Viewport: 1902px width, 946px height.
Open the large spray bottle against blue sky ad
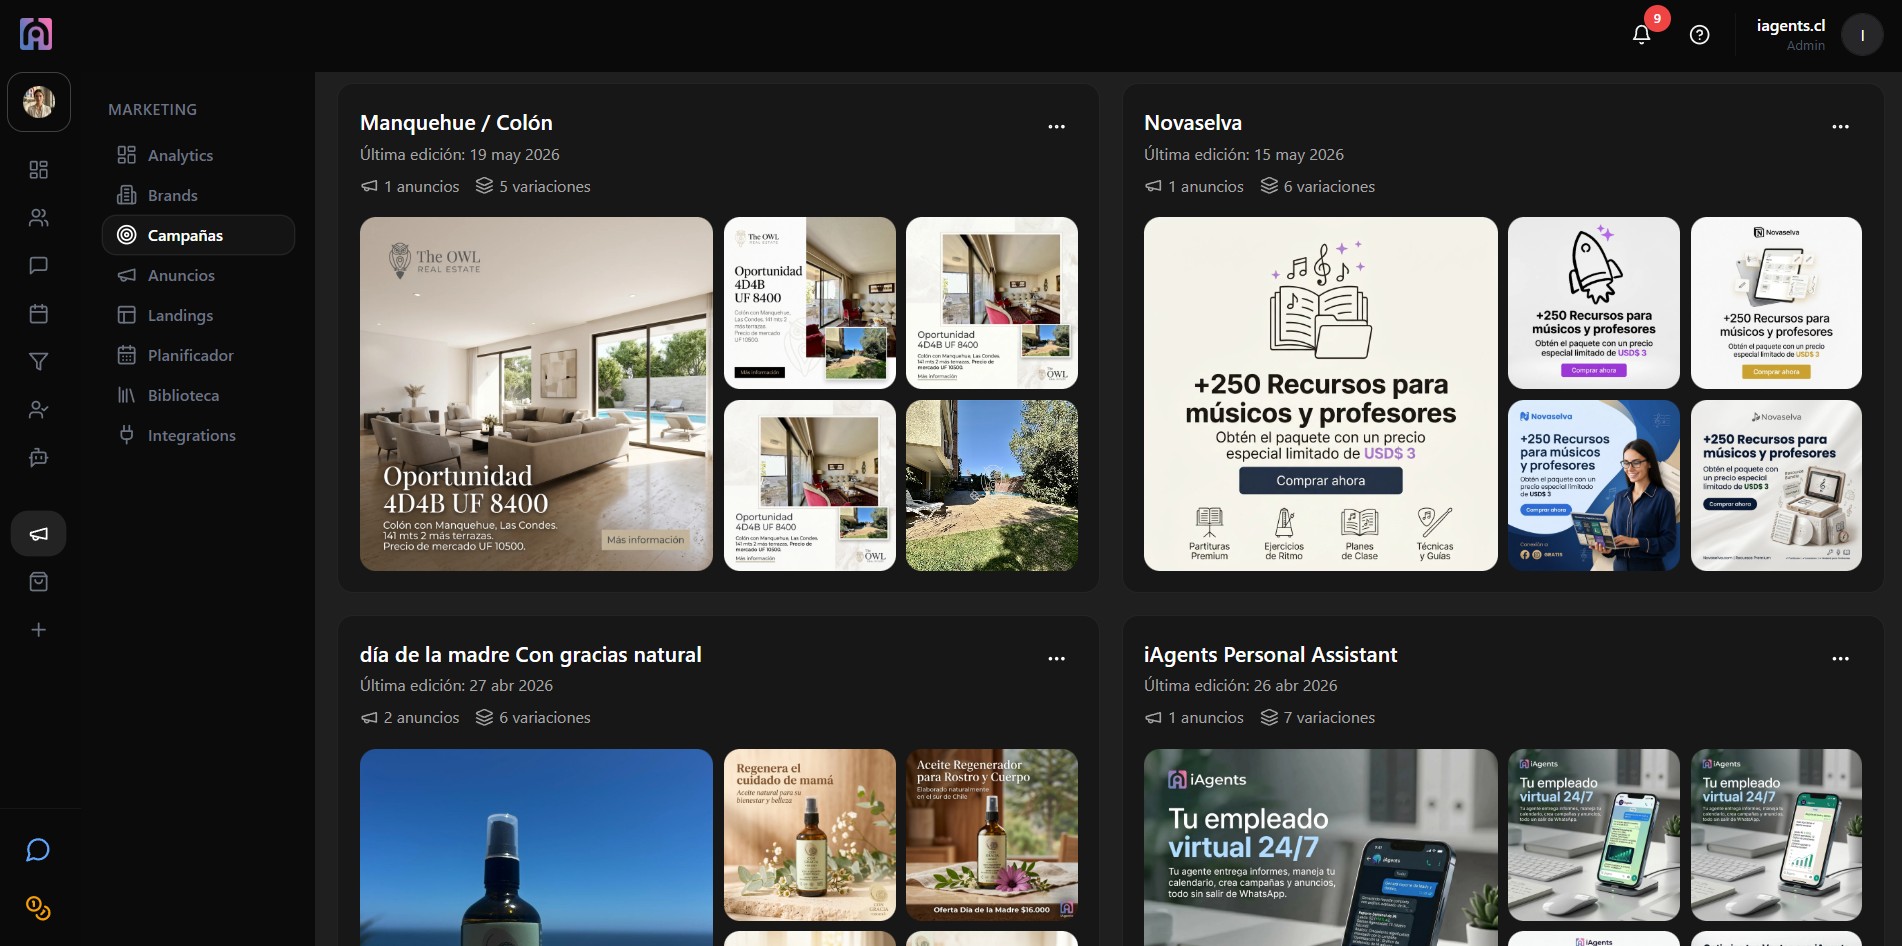click(x=536, y=847)
